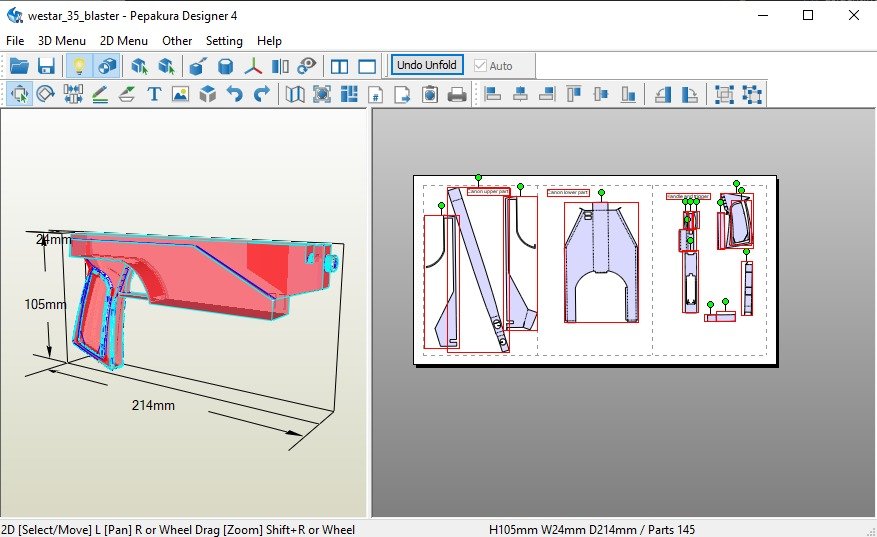Click the 'Canon lower part' label box

coord(568,192)
